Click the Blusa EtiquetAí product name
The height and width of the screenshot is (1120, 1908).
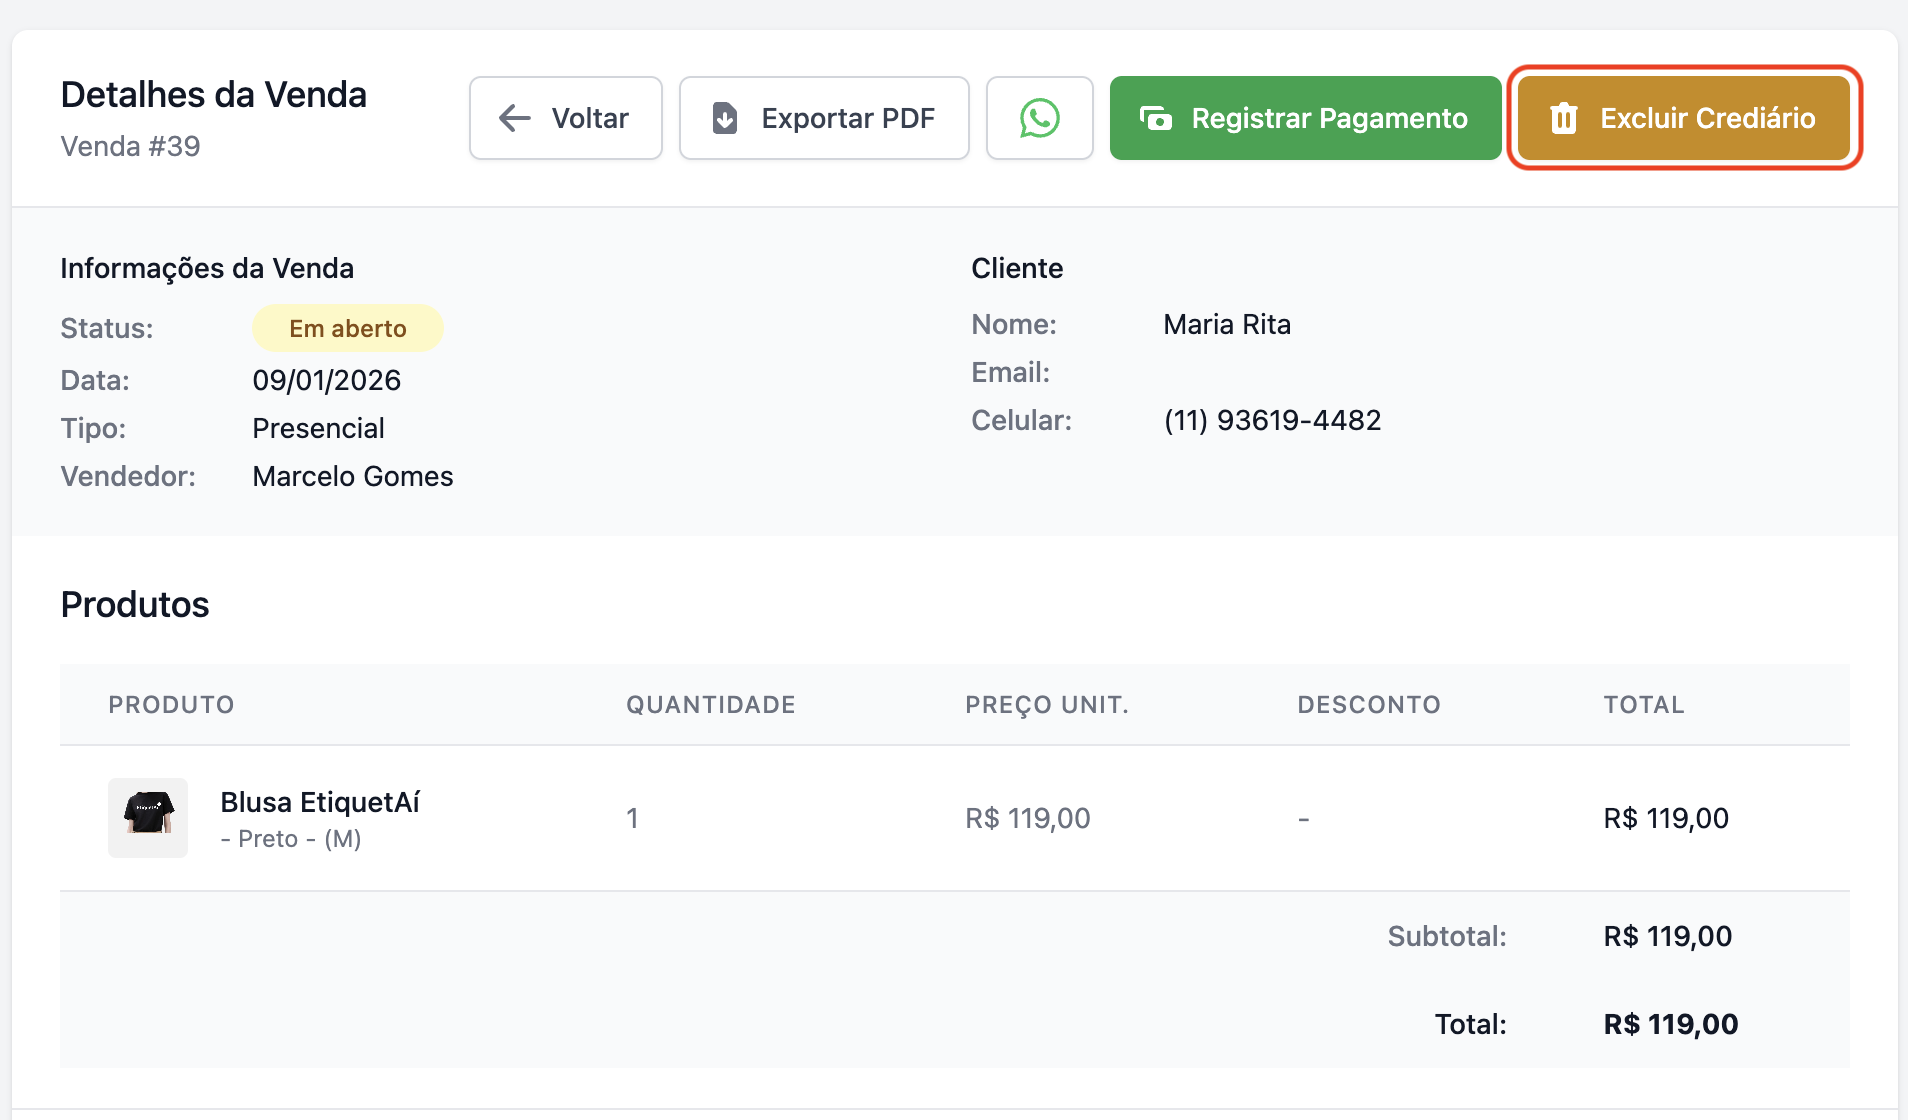click(320, 802)
